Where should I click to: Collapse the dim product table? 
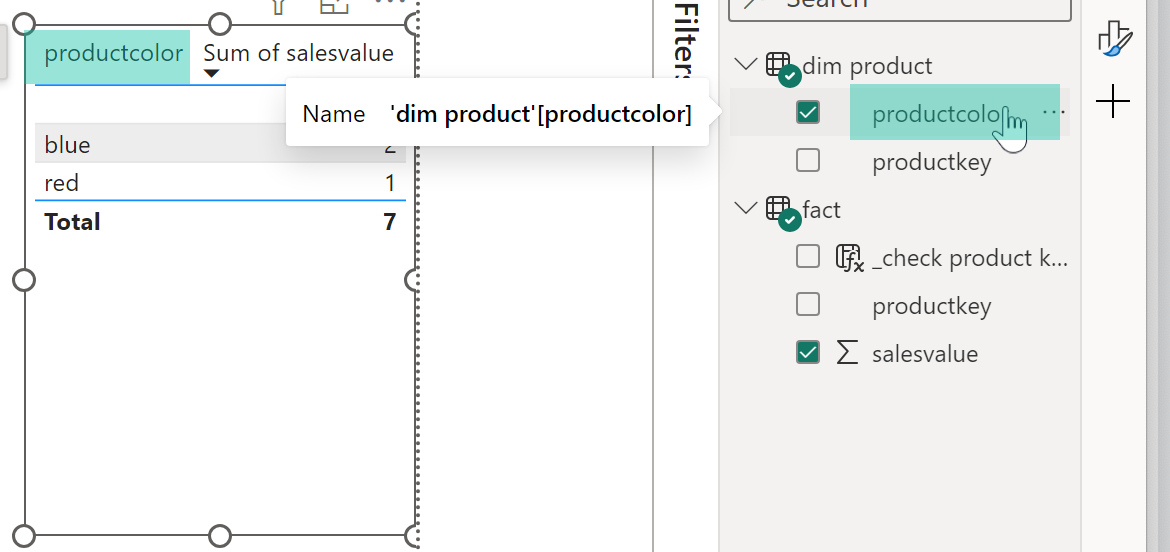pos(745,64)
